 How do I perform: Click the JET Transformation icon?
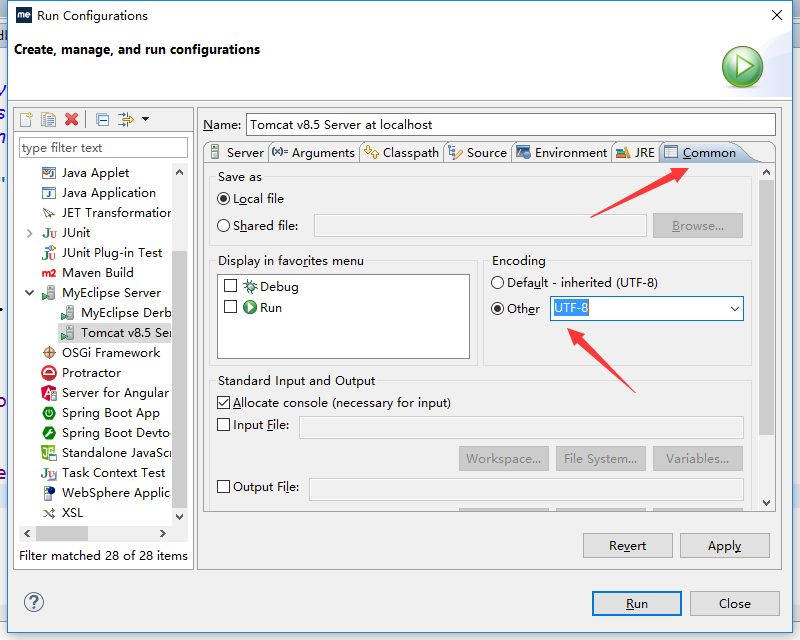[x=49, y=213]
